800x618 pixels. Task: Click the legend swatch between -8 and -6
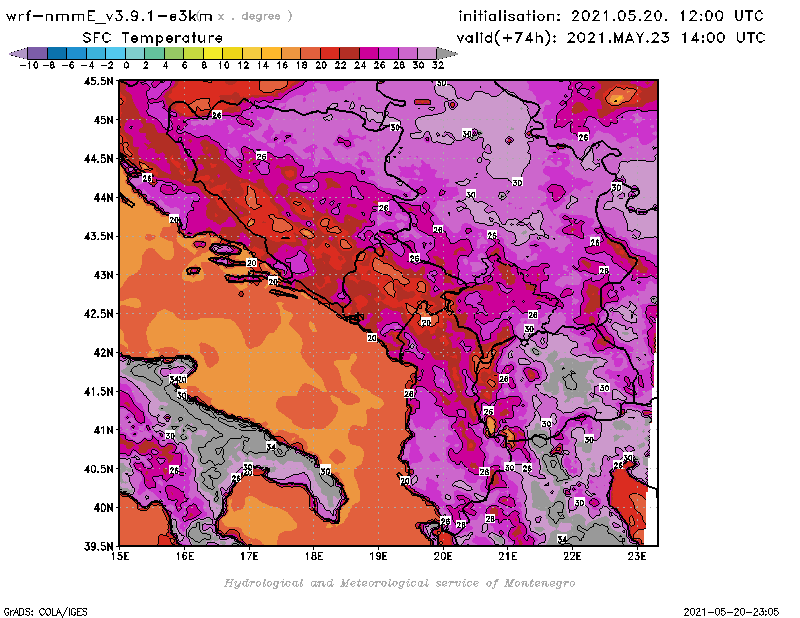tap(57, 53)
